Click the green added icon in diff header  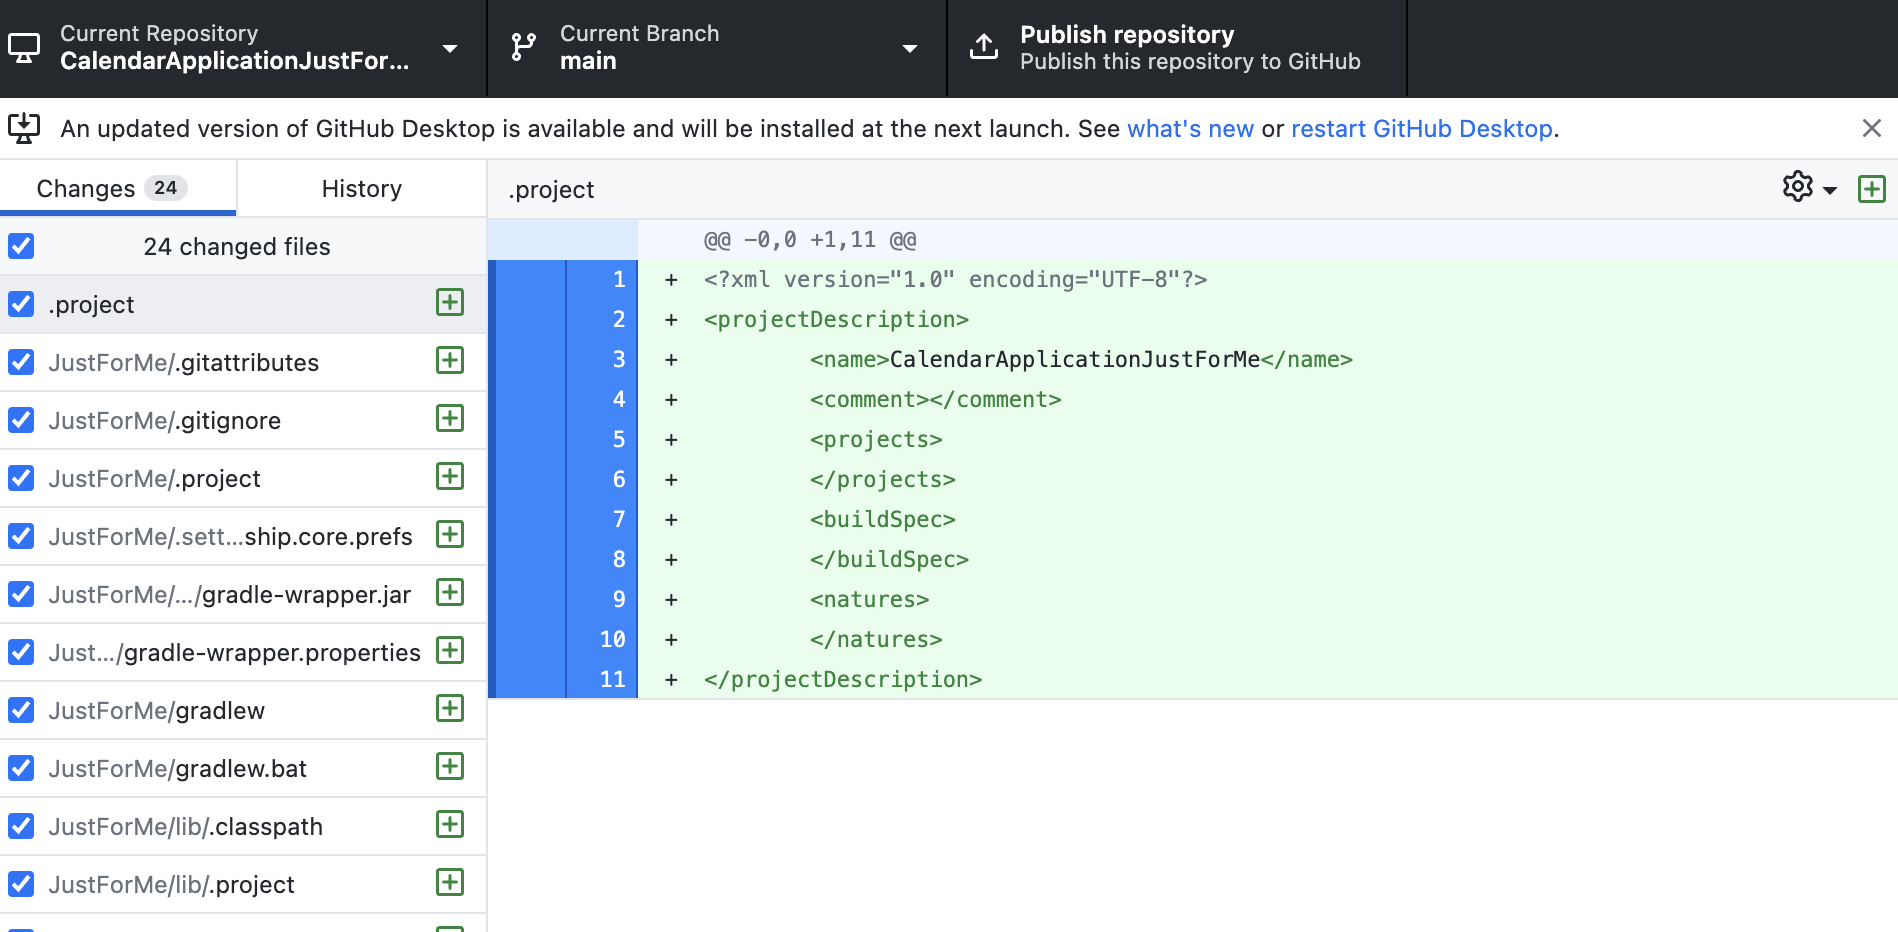pyautogui.click(x=1872, y=189)
